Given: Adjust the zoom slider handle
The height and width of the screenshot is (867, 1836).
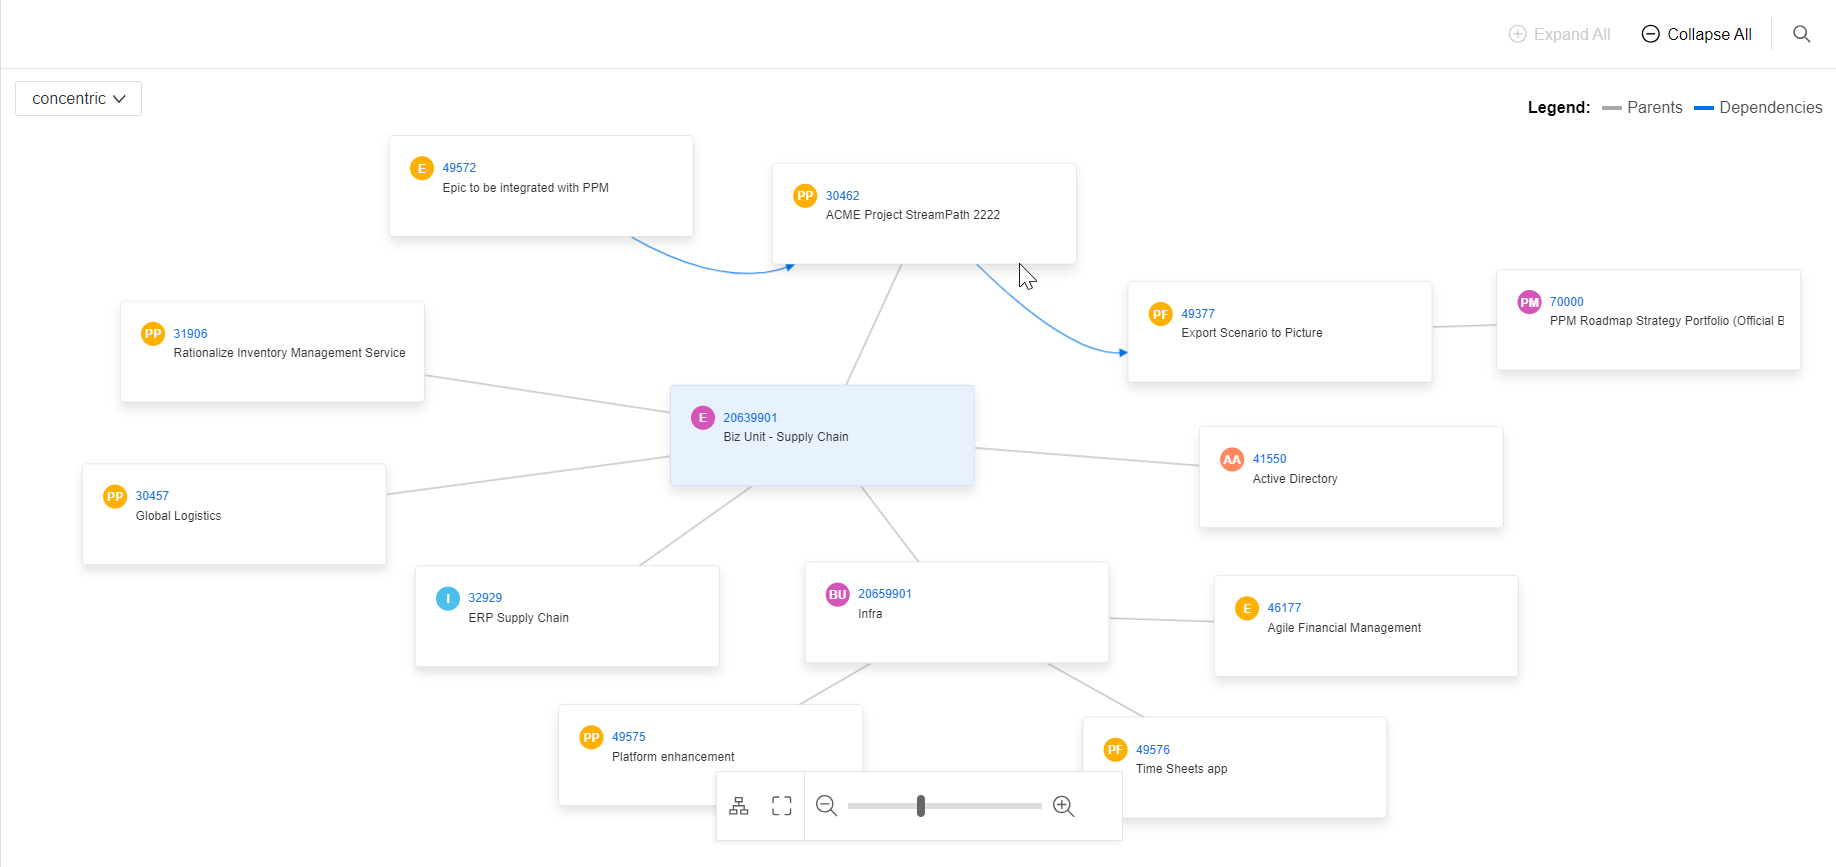Looking at the screenshot, I should pyautogui.click(x=921, y=806).
